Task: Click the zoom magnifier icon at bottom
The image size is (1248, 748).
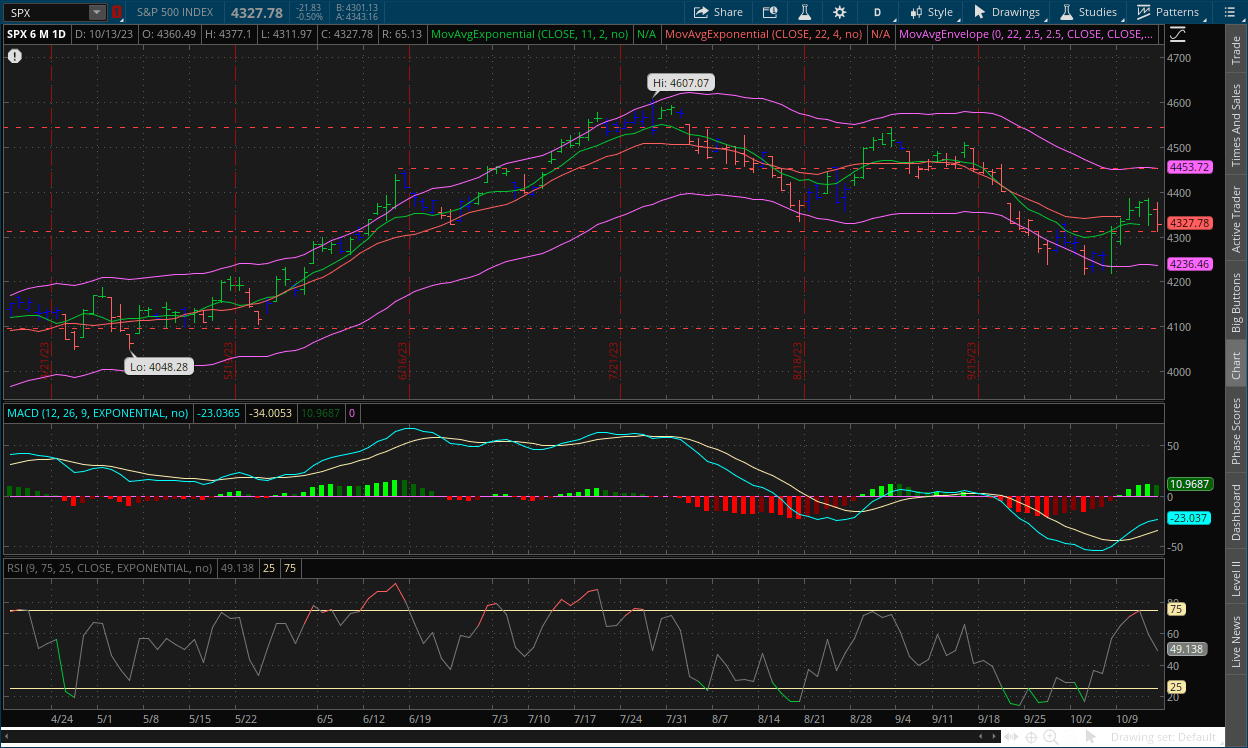Action: [1051, 737]
